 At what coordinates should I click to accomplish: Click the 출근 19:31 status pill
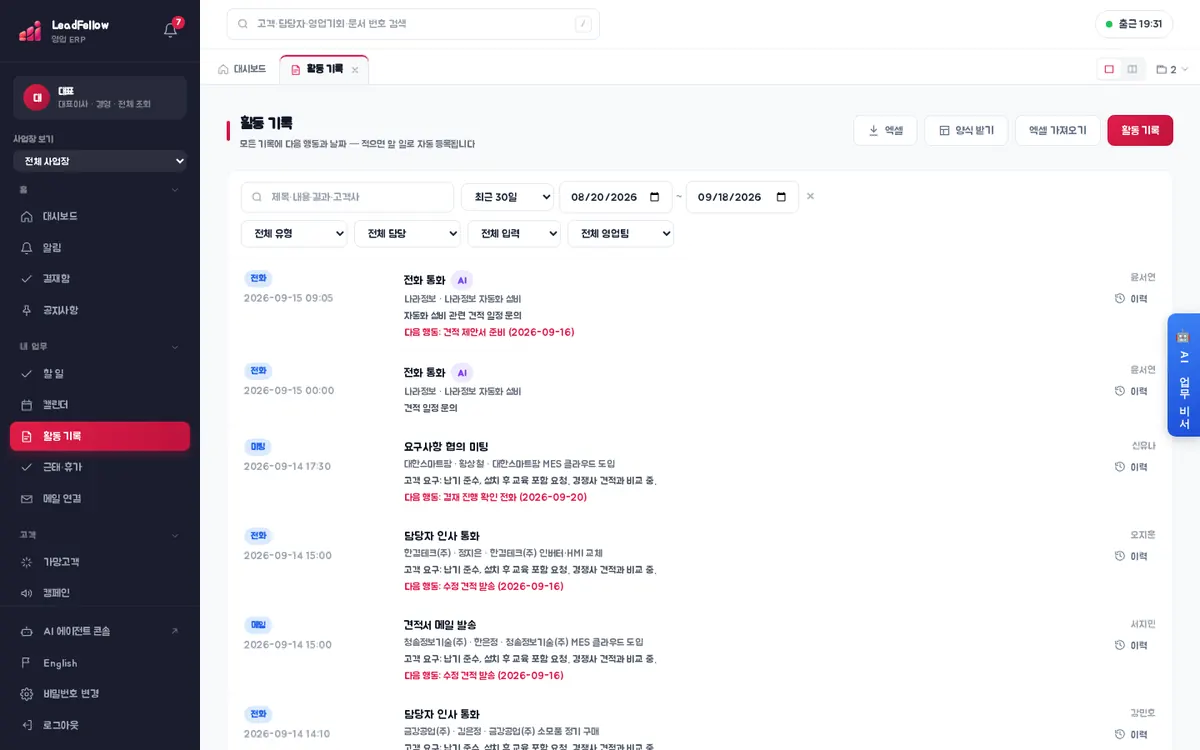pyautogui.click(x=1134, y=24)
